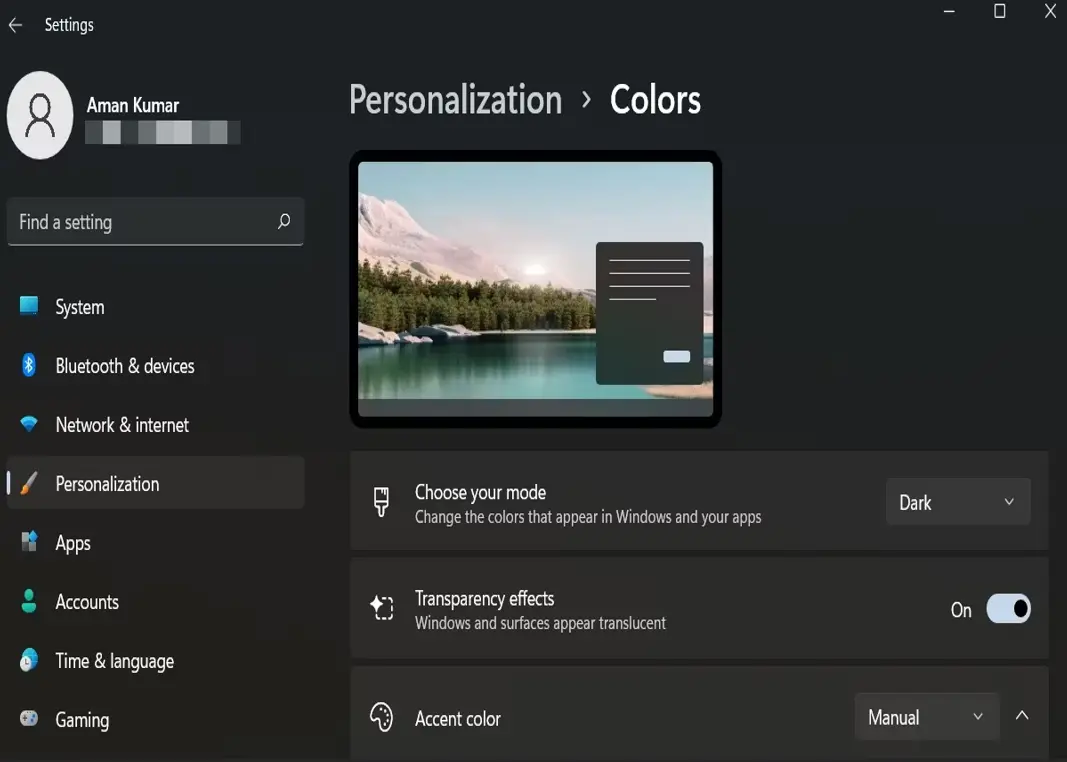Turn off Transparency effects toggle
Screen dimensions: 1067x762
[1008, 609]
